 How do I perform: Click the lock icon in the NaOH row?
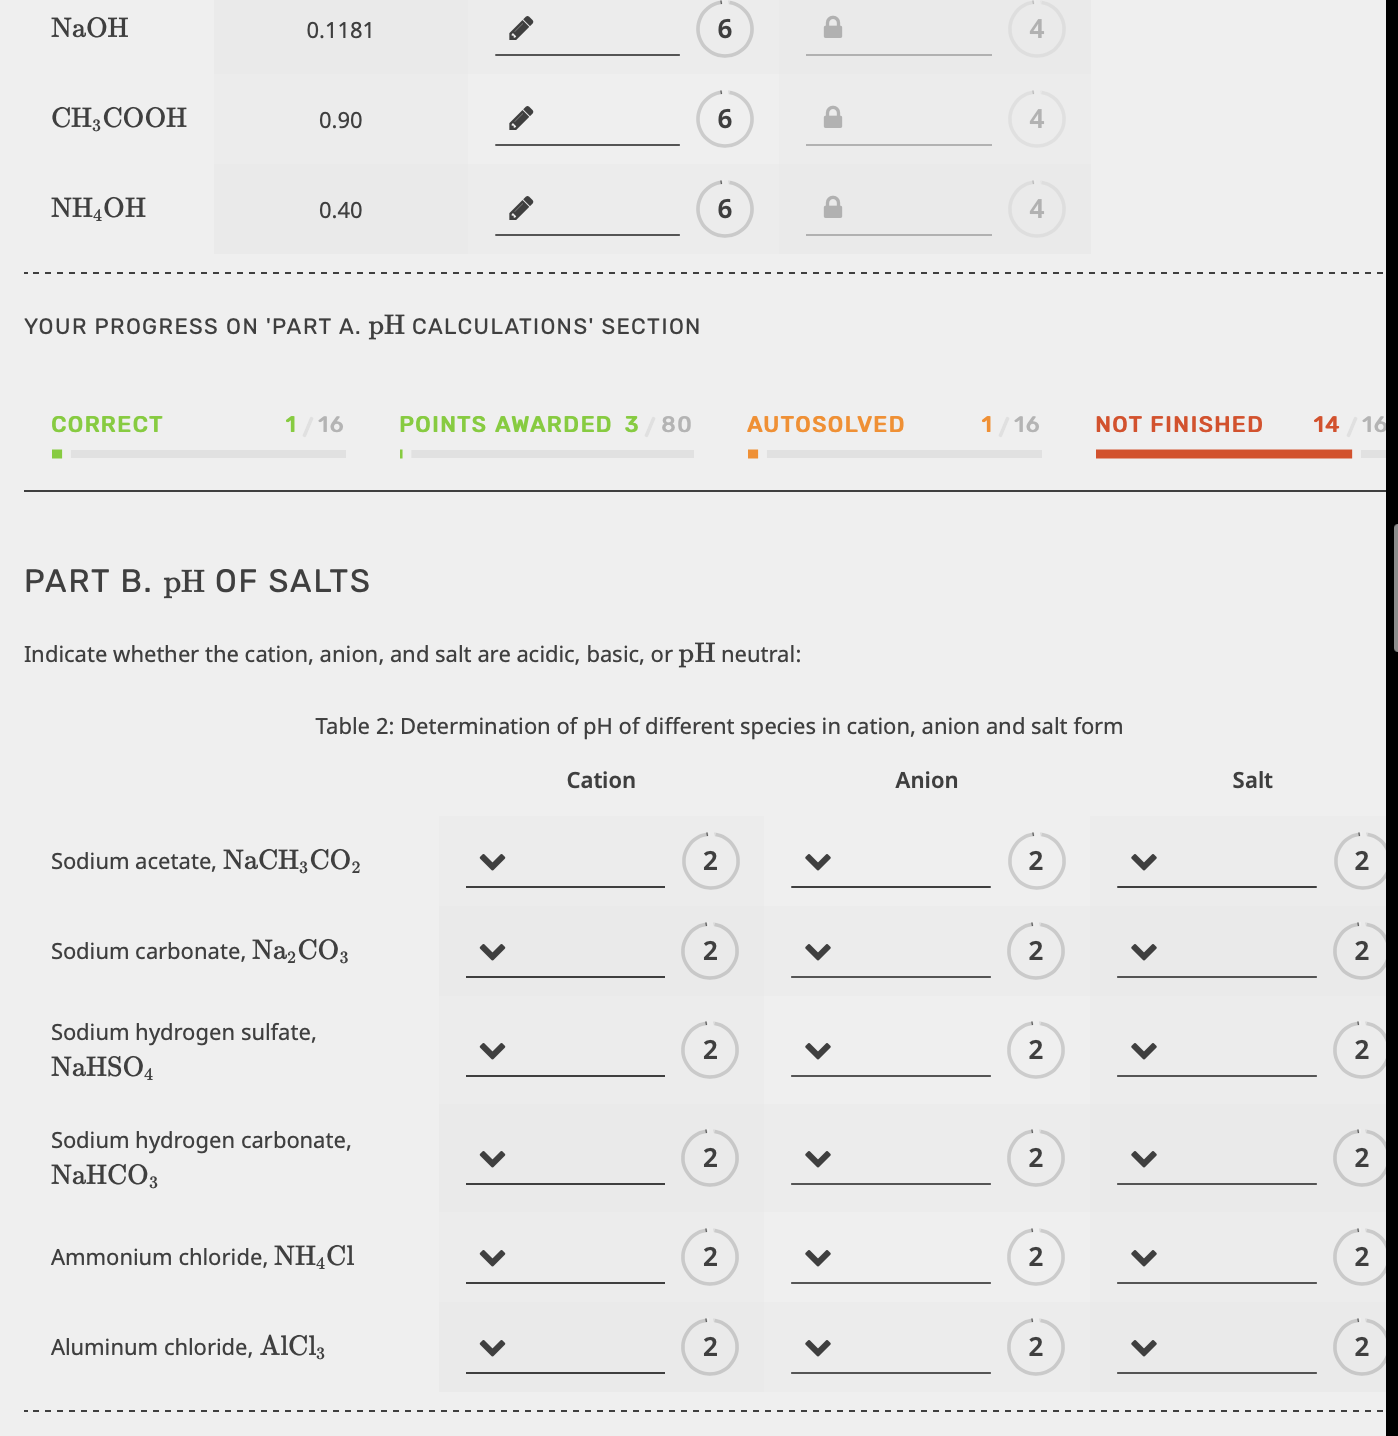click(x=832, y=29)
